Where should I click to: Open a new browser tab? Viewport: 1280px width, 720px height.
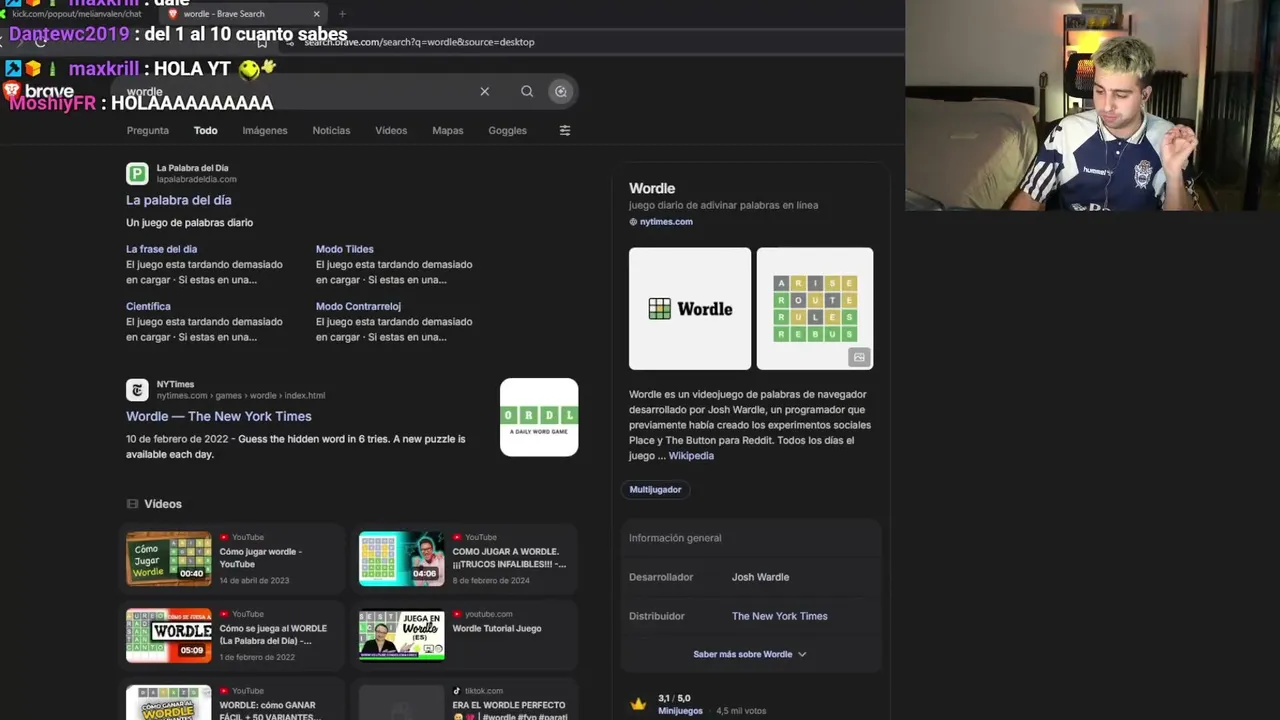click(342, 14)
